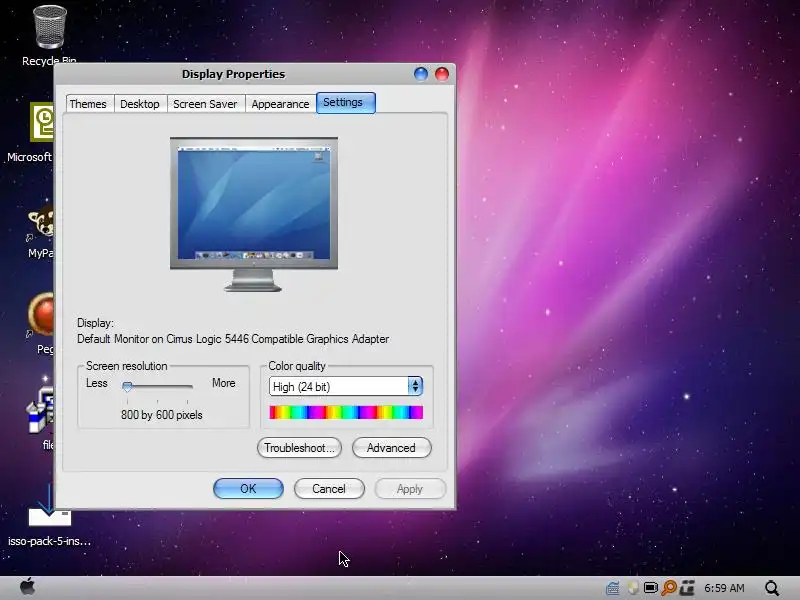Click the color quality spectrum bar
The width and height of the screenshot is (800, 600).
(x=346, y=412)
